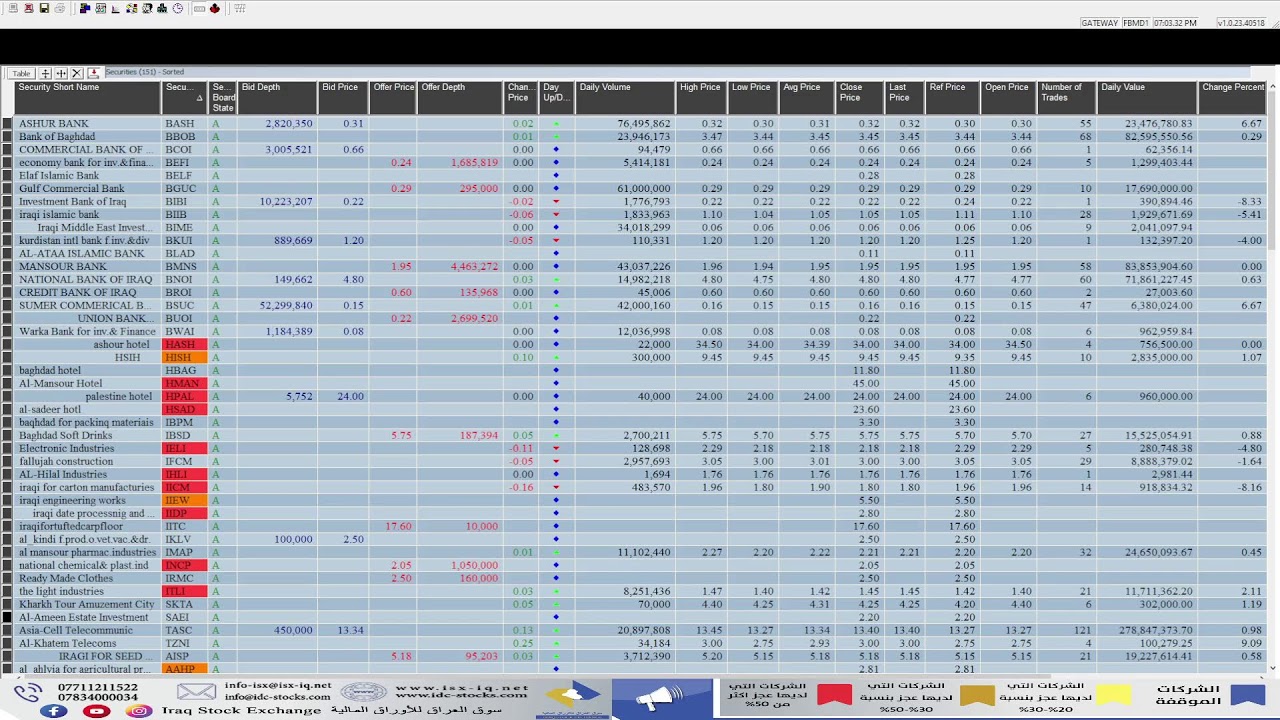Click the greyed printer icon in toolbar

click(x=59, y=8)
